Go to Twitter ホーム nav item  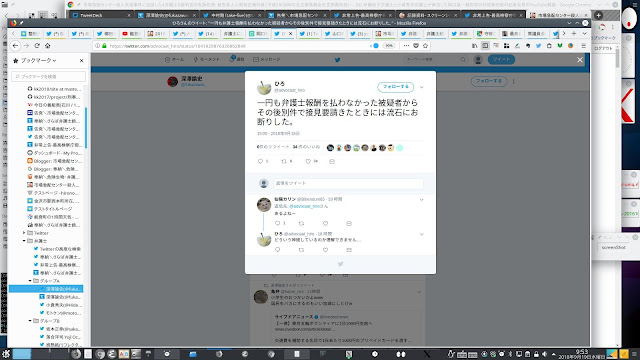point(174,60)
